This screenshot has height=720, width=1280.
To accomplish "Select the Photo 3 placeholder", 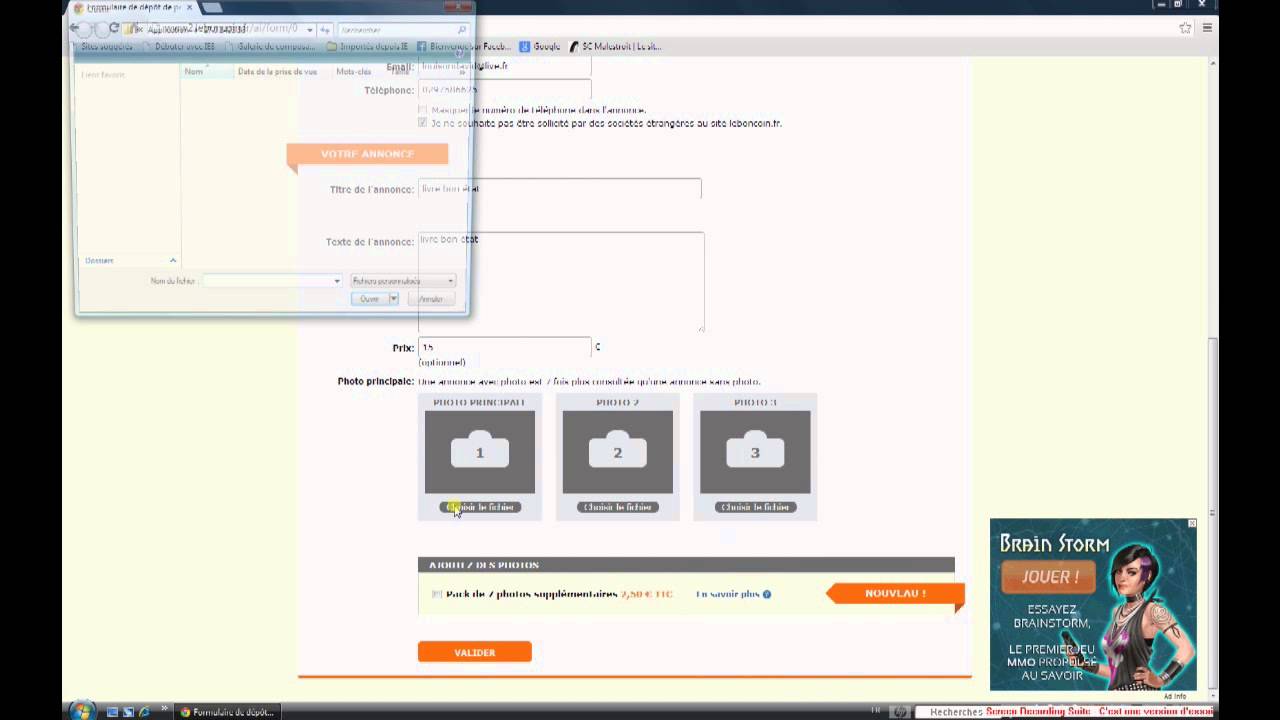I will (x=755, y=452).
